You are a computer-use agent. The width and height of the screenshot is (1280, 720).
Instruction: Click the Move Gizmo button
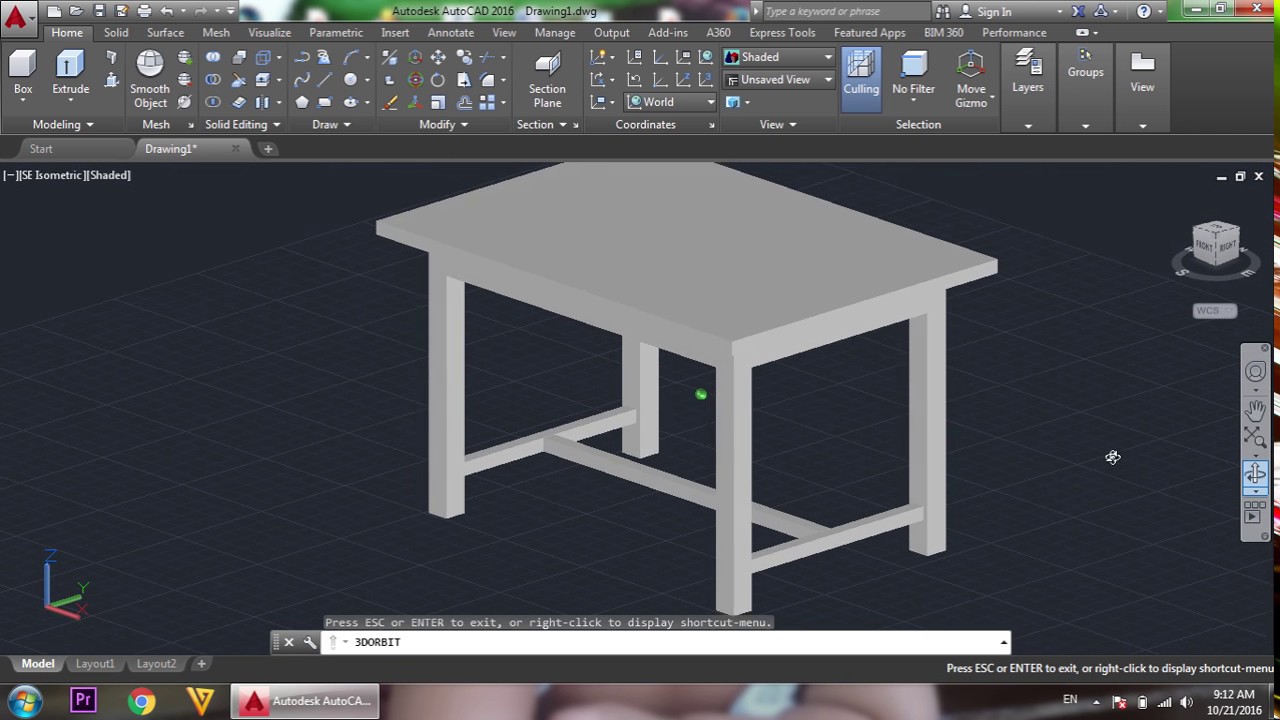tap(971, 80)
